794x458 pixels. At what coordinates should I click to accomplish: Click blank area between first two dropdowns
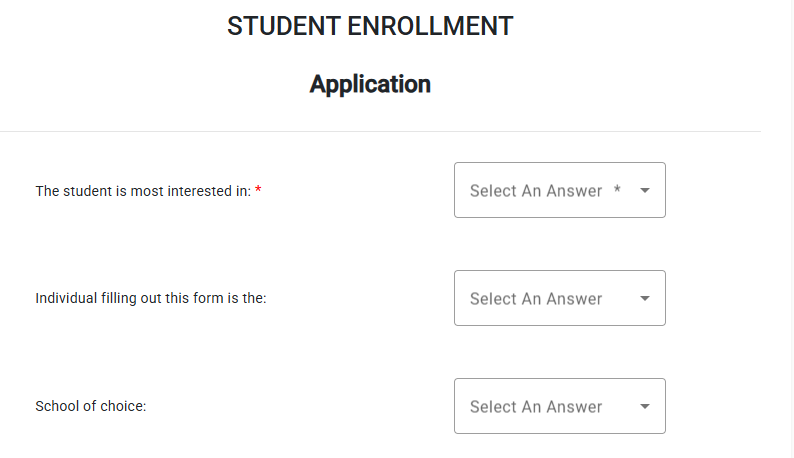click(x=559, y=244)
